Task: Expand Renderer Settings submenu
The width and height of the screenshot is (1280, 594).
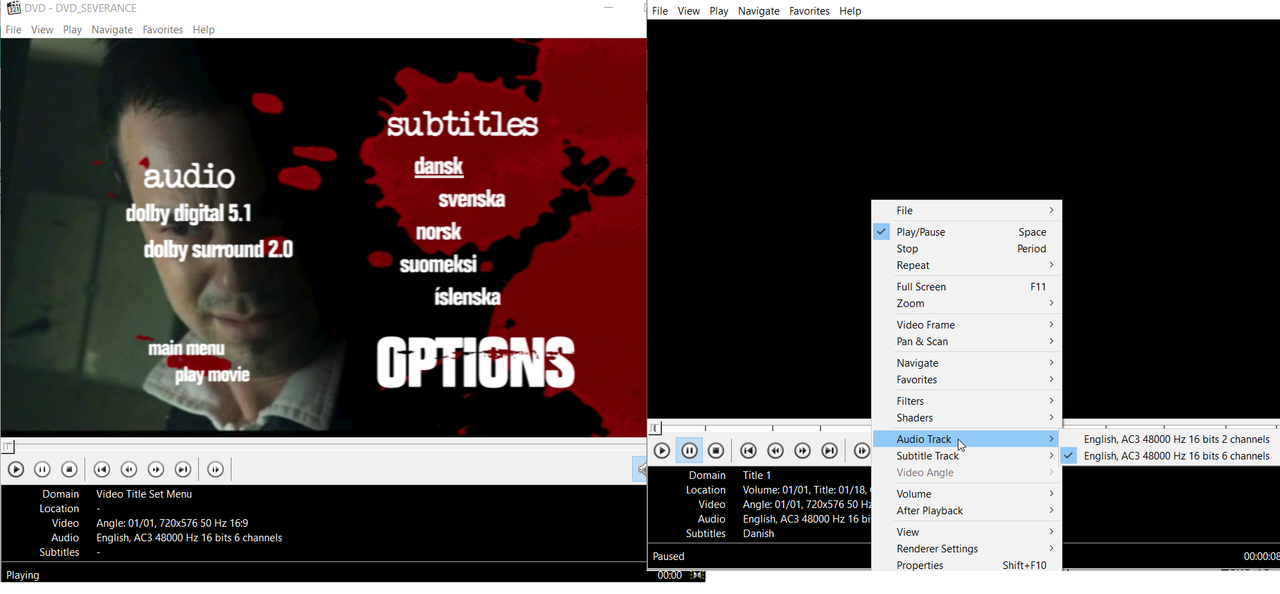Action: coord(966,549)
